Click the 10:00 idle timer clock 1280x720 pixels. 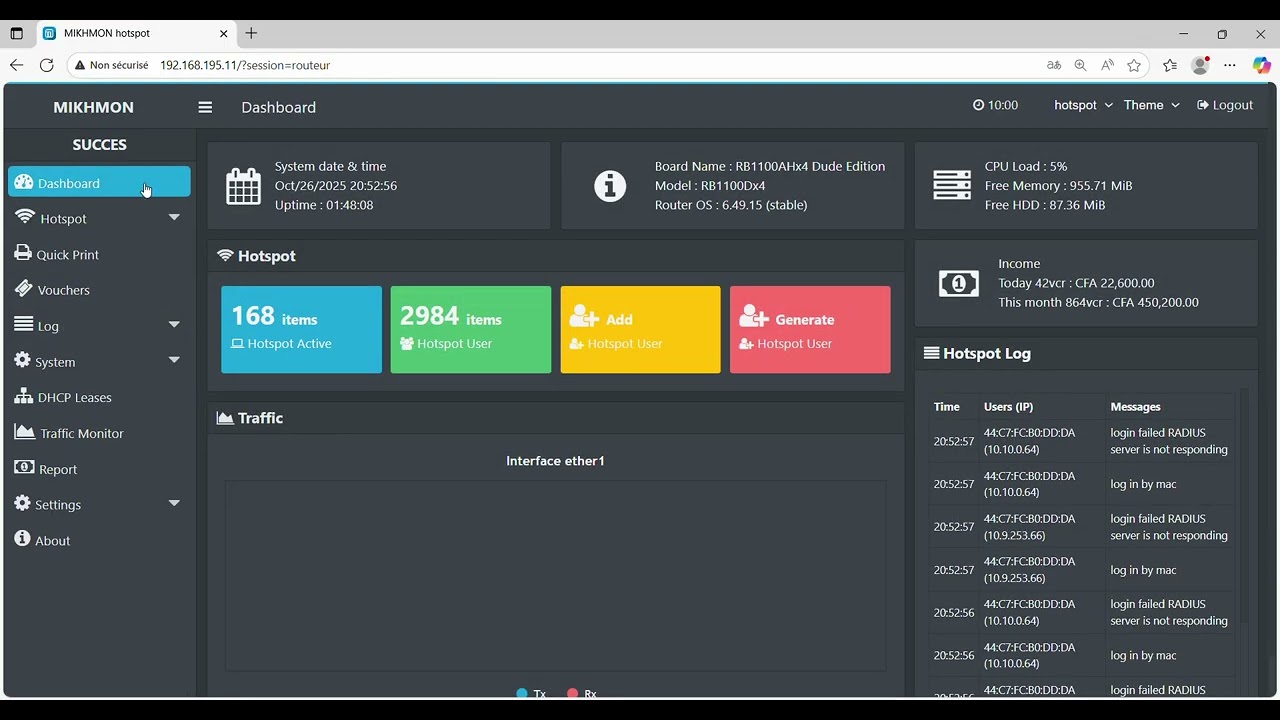coord(995,105)
